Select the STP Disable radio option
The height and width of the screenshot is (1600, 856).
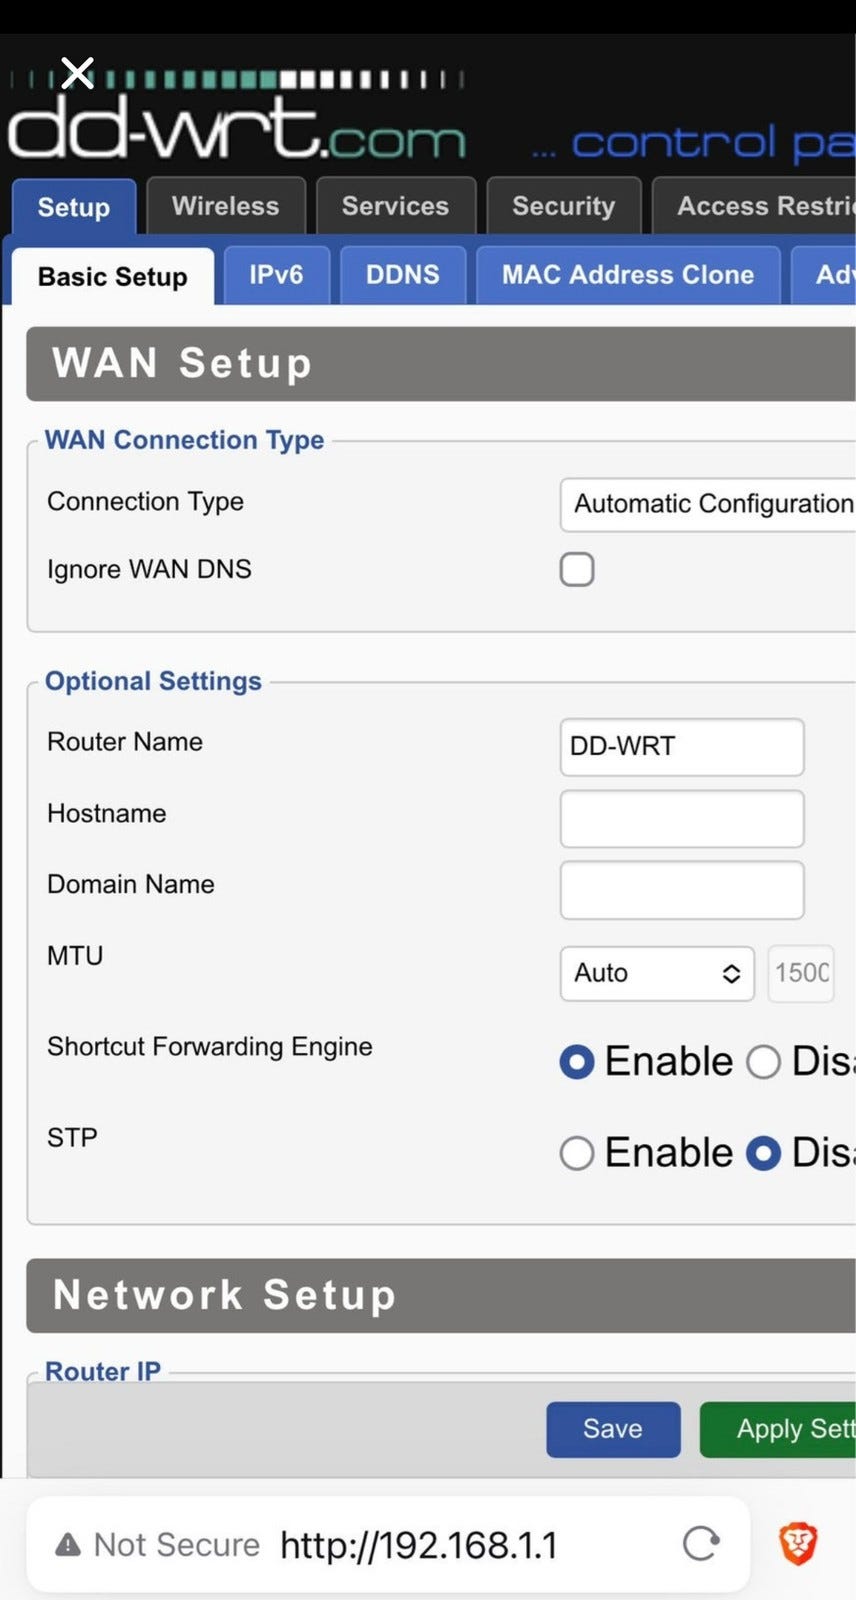(x=763, y=1153)
